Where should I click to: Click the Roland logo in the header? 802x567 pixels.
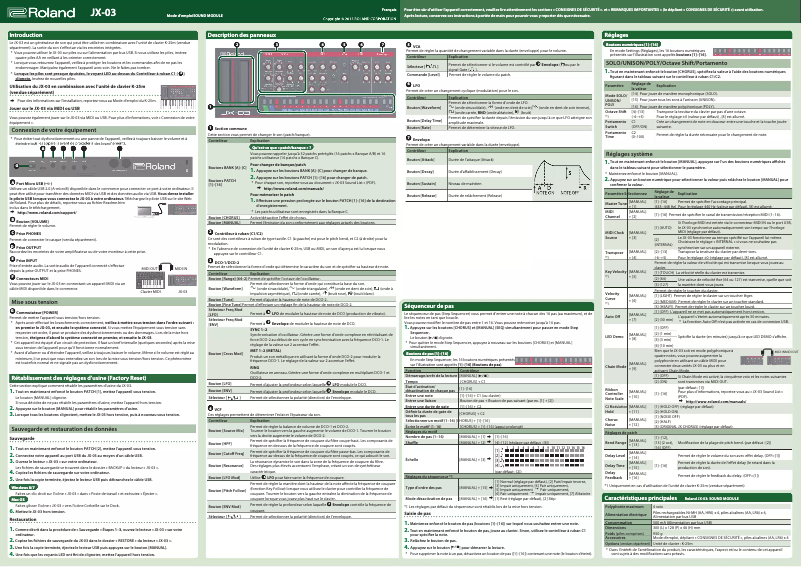pos(41,13)
